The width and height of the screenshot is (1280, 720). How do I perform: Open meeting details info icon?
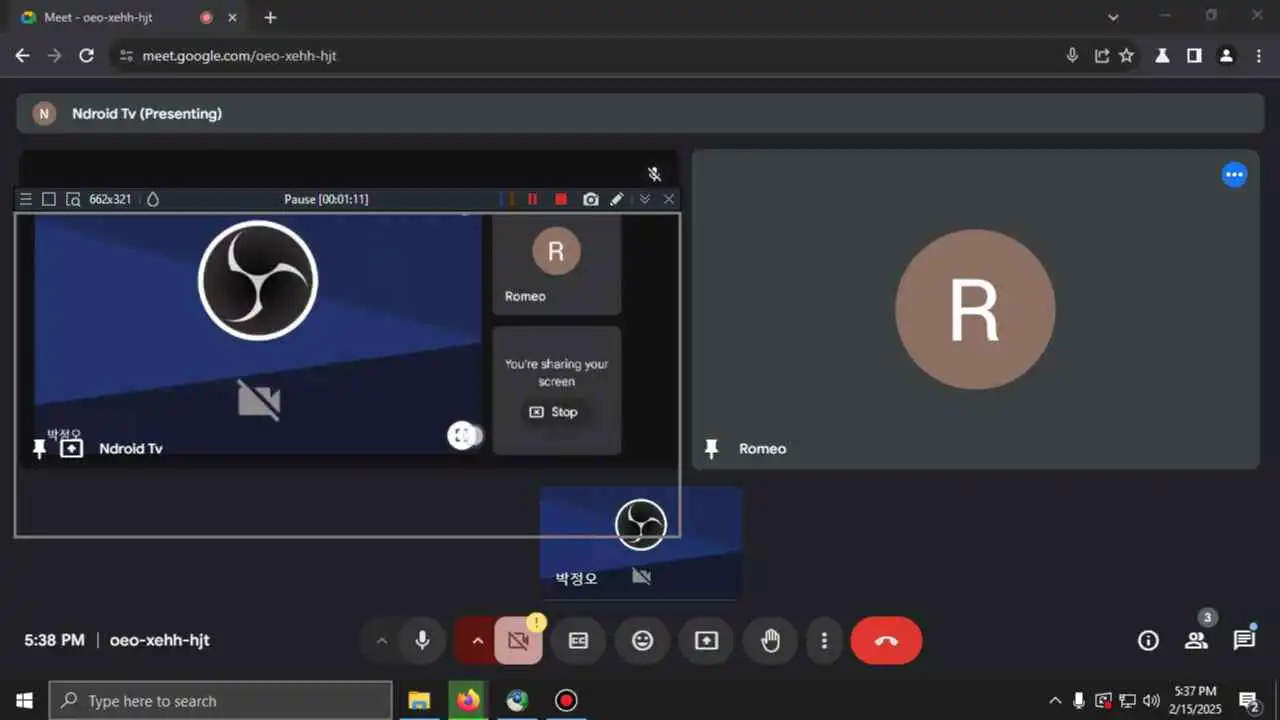point(1148,641)
